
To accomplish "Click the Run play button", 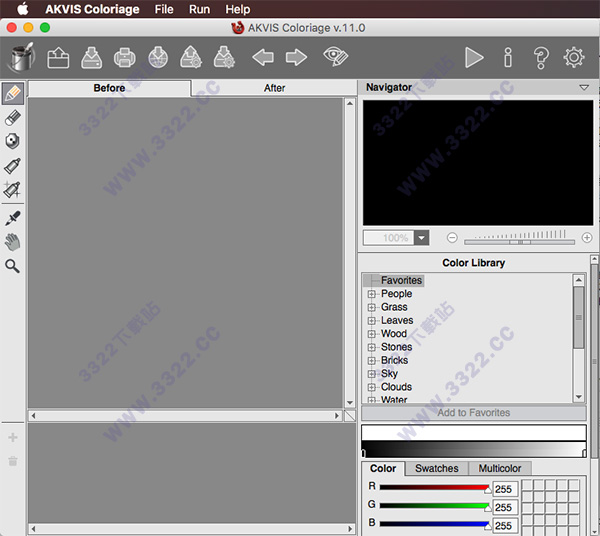I will point(474,58).
